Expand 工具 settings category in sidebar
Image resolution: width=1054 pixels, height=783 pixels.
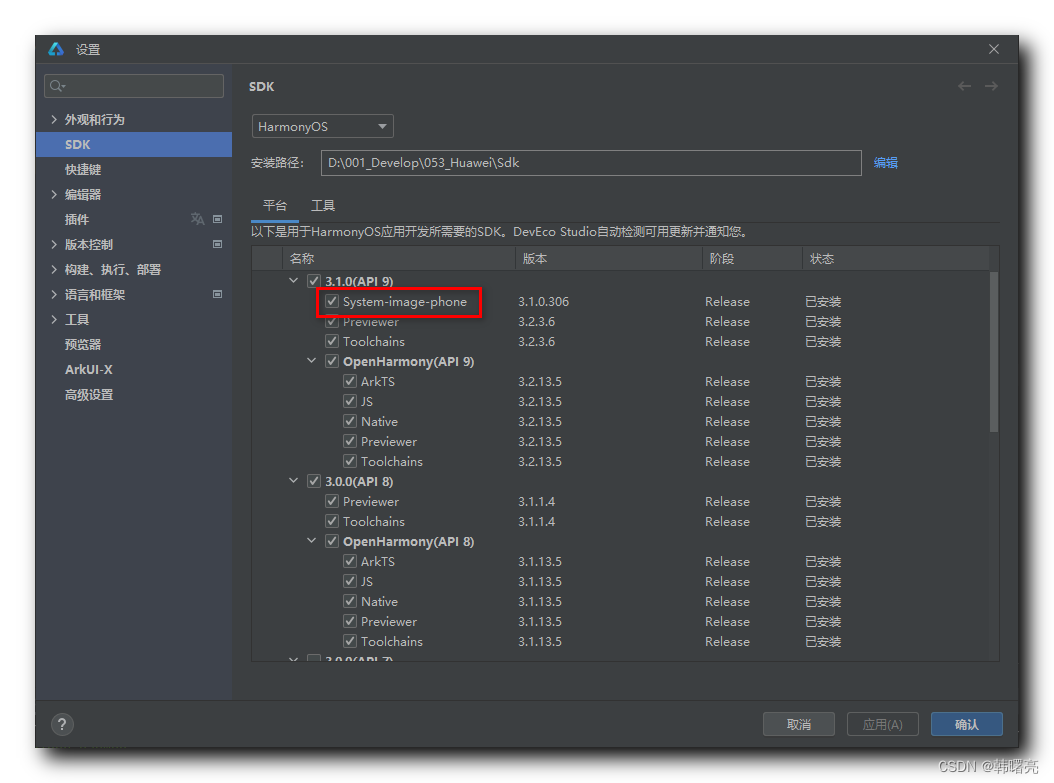tap(54, 319)
